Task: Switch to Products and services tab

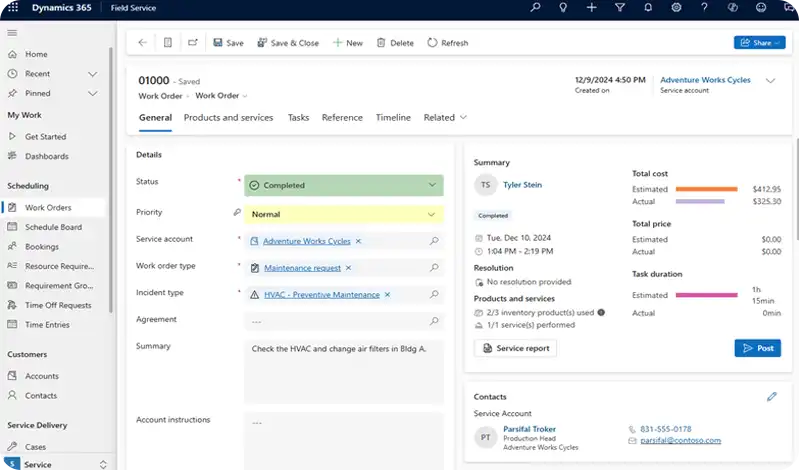Action: click(228, 117)
